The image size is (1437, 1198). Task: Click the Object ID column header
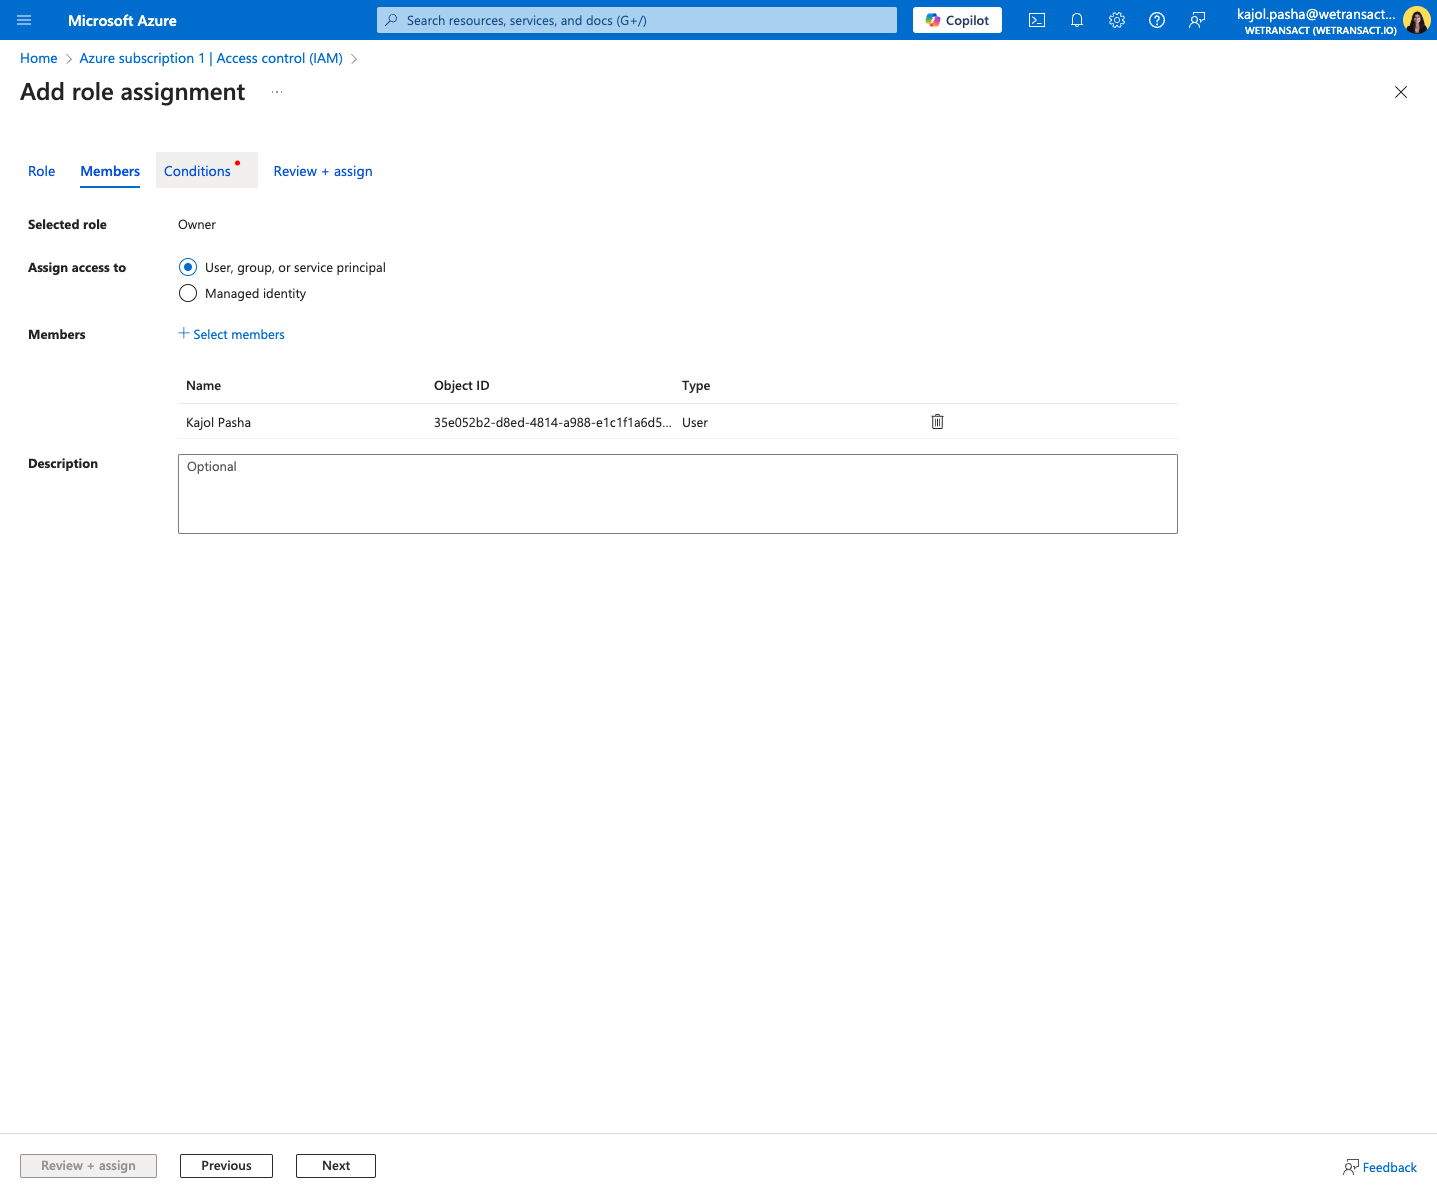pyautogui.click(x=462, y=385)
